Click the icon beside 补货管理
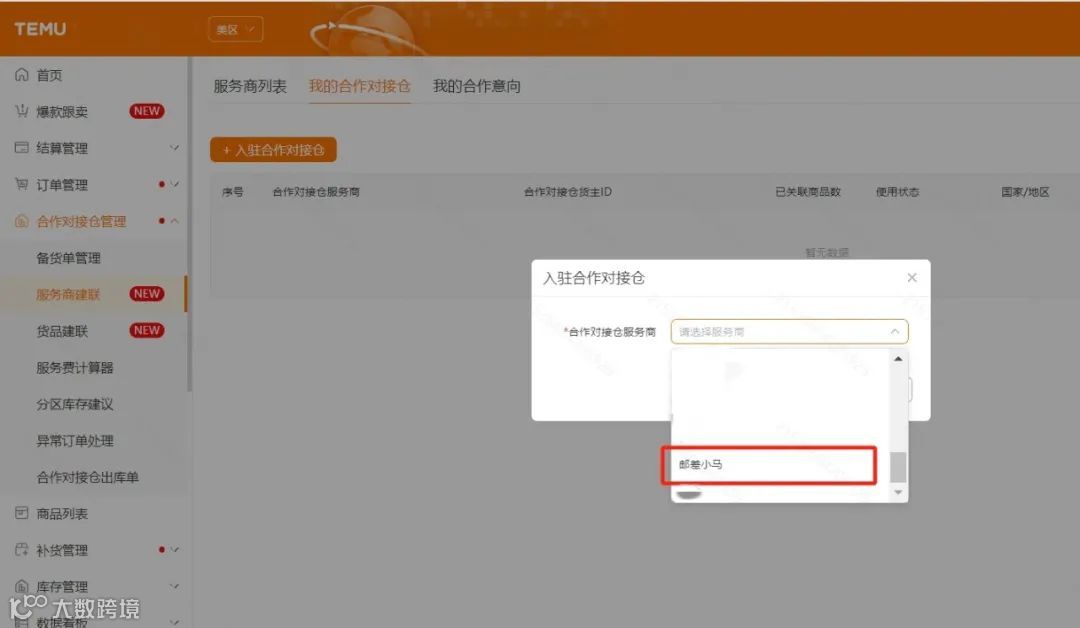Viewport: 1080px width, 628px height. [x=22, y=550]
